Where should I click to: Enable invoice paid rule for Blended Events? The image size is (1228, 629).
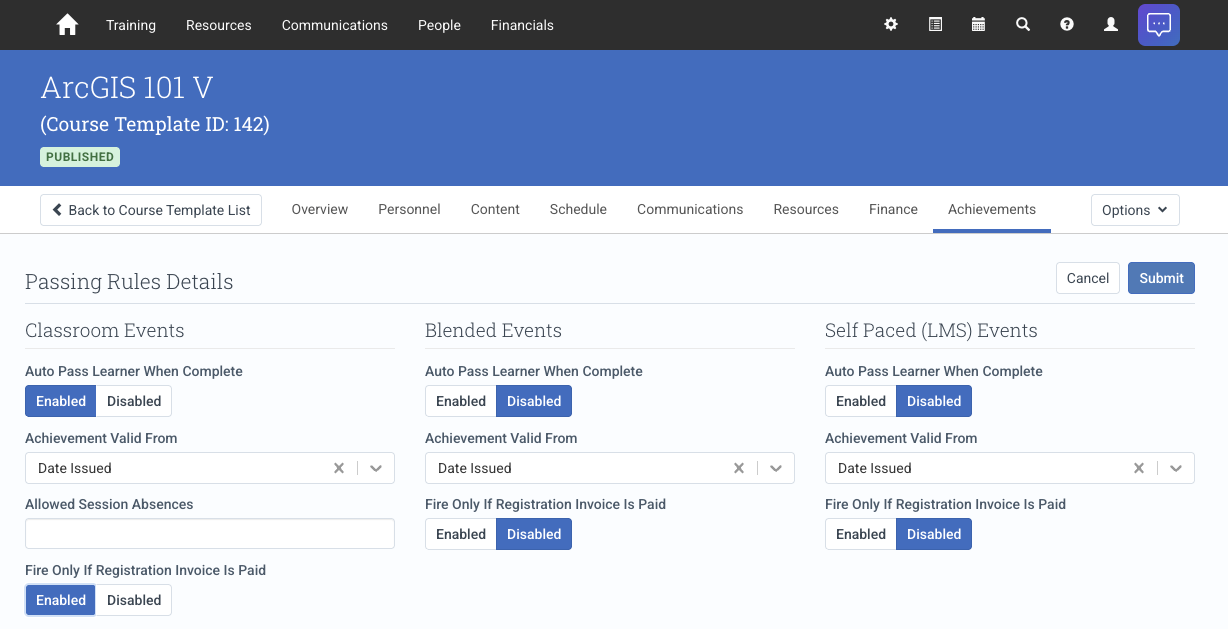click(461, 534)
